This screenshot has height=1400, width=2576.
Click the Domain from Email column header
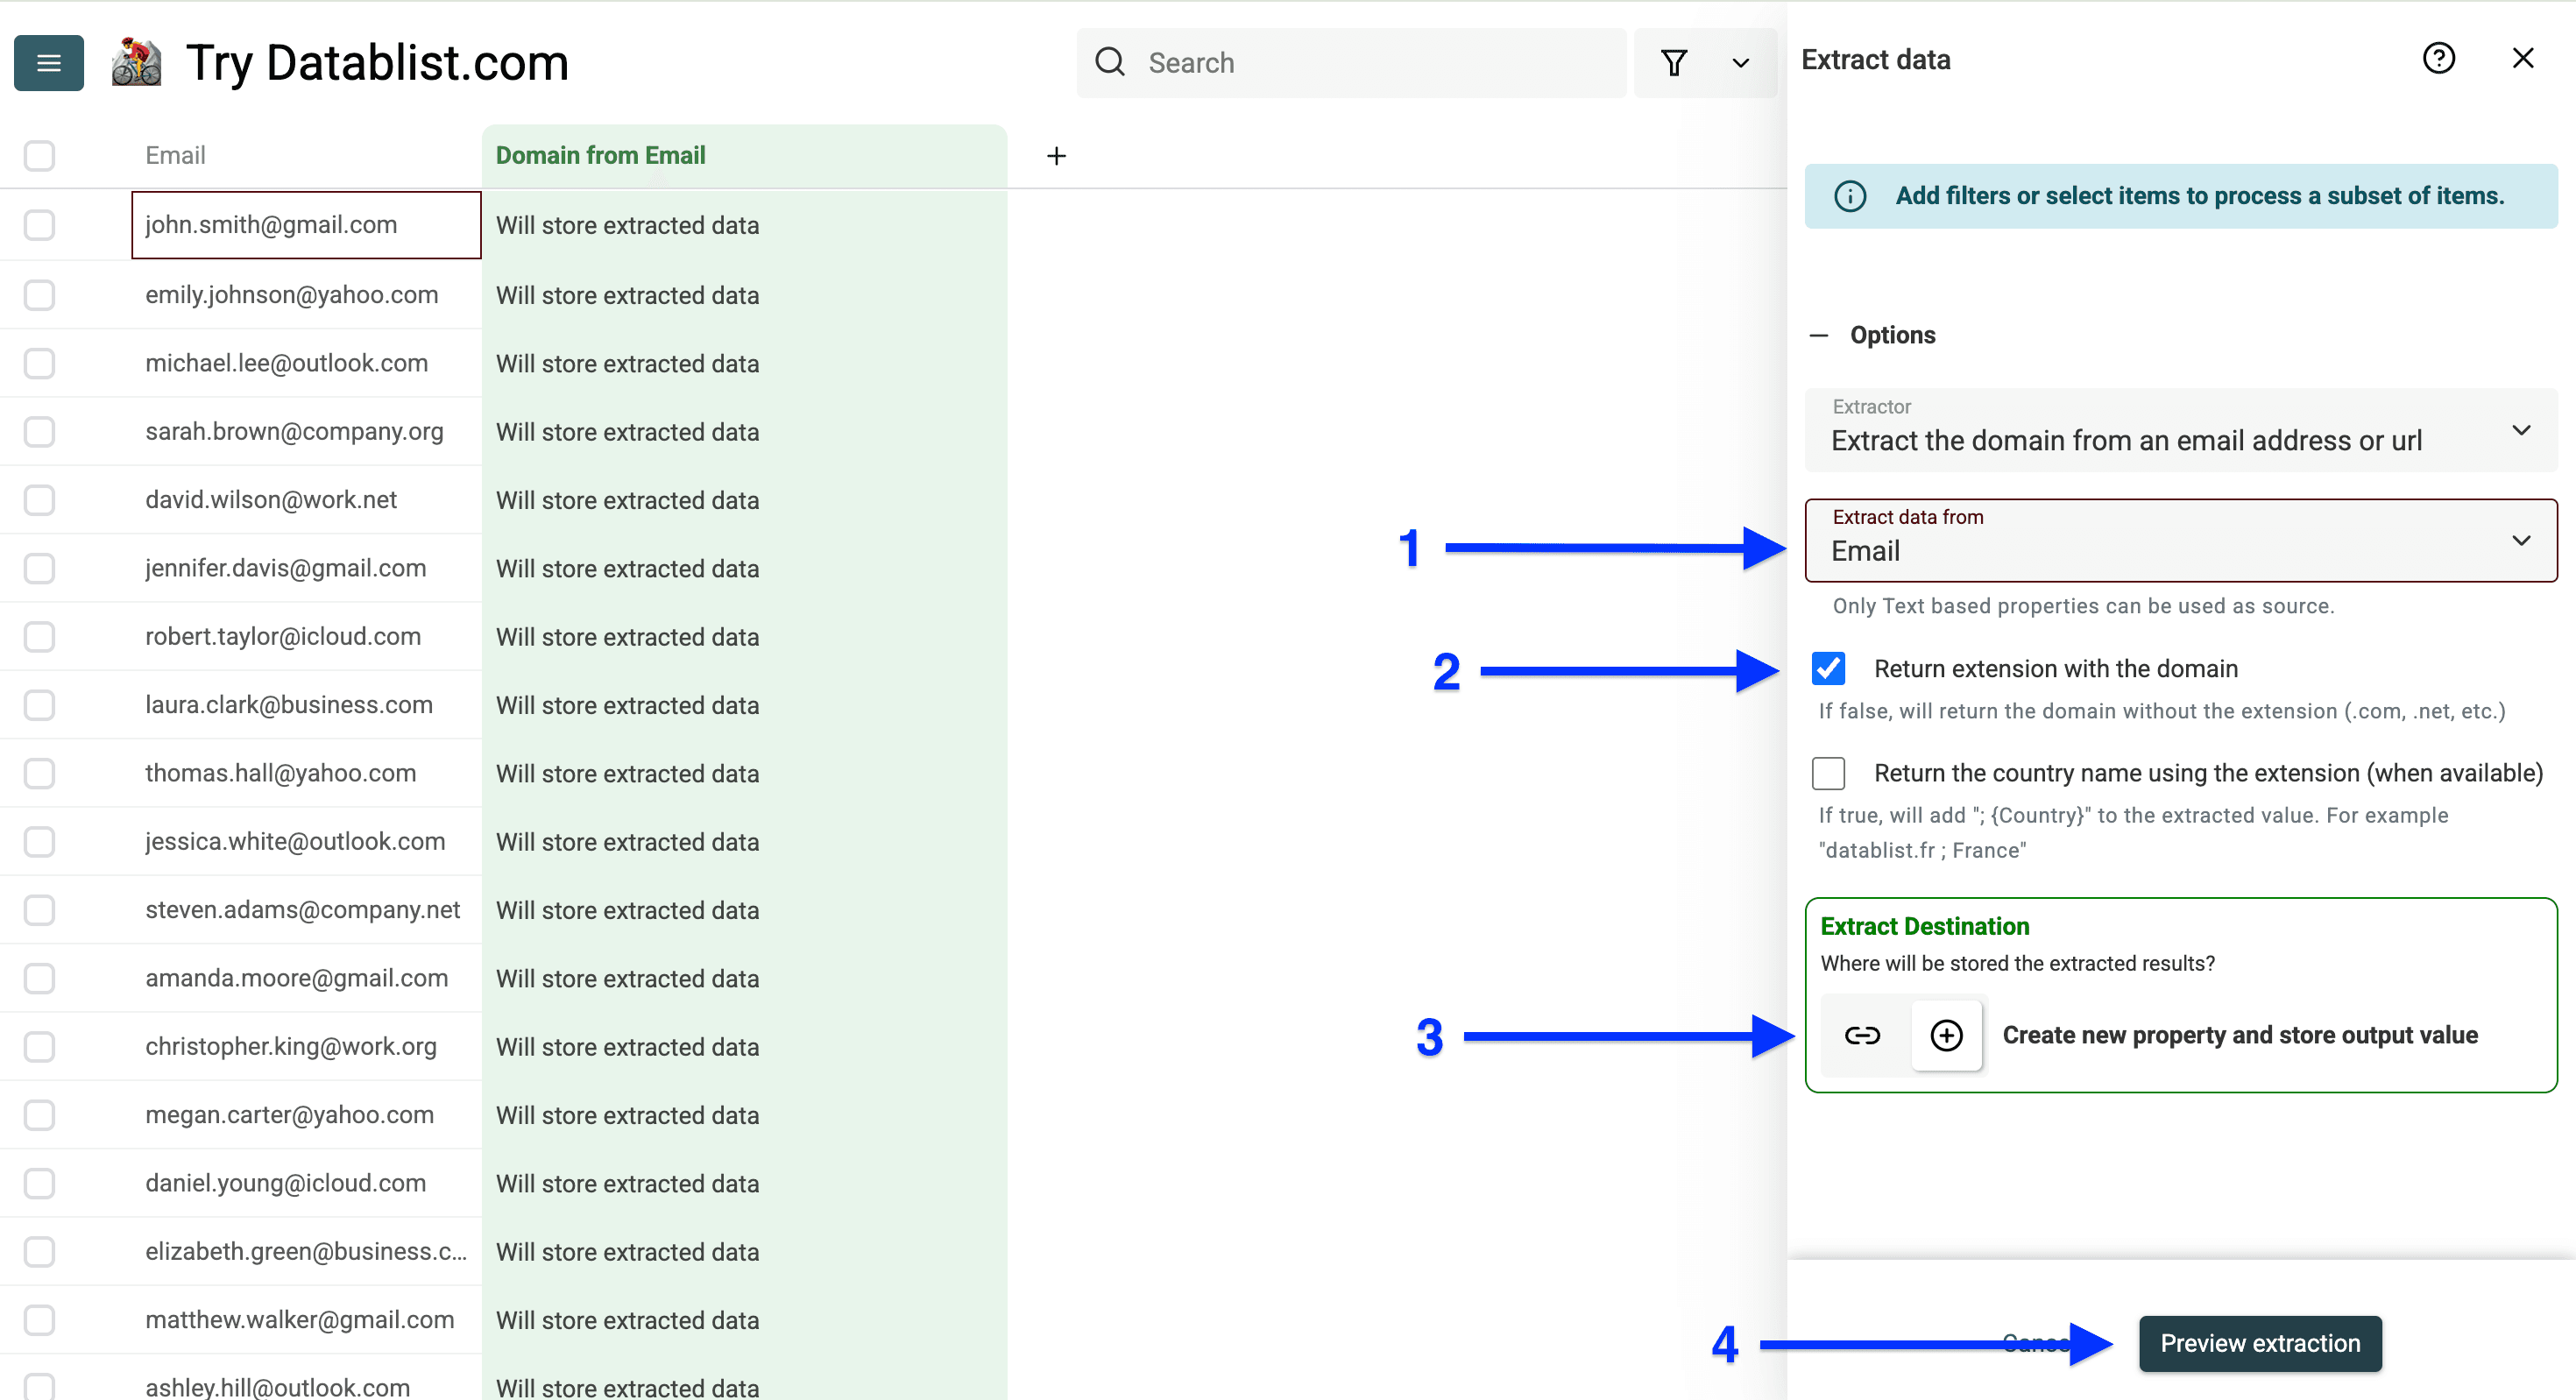point(600,155)
